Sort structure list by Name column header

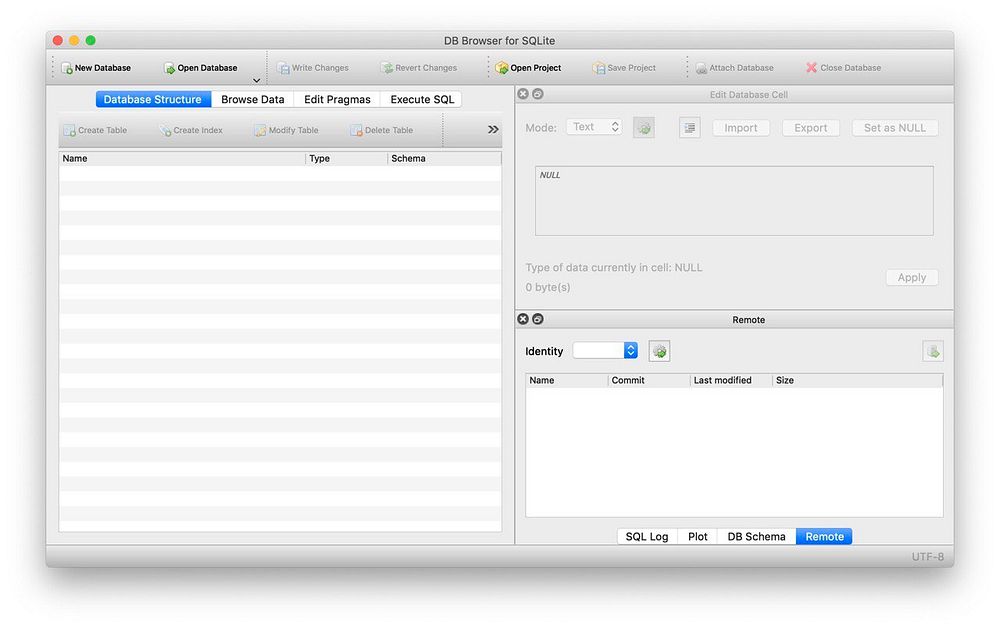click(182, 158)
